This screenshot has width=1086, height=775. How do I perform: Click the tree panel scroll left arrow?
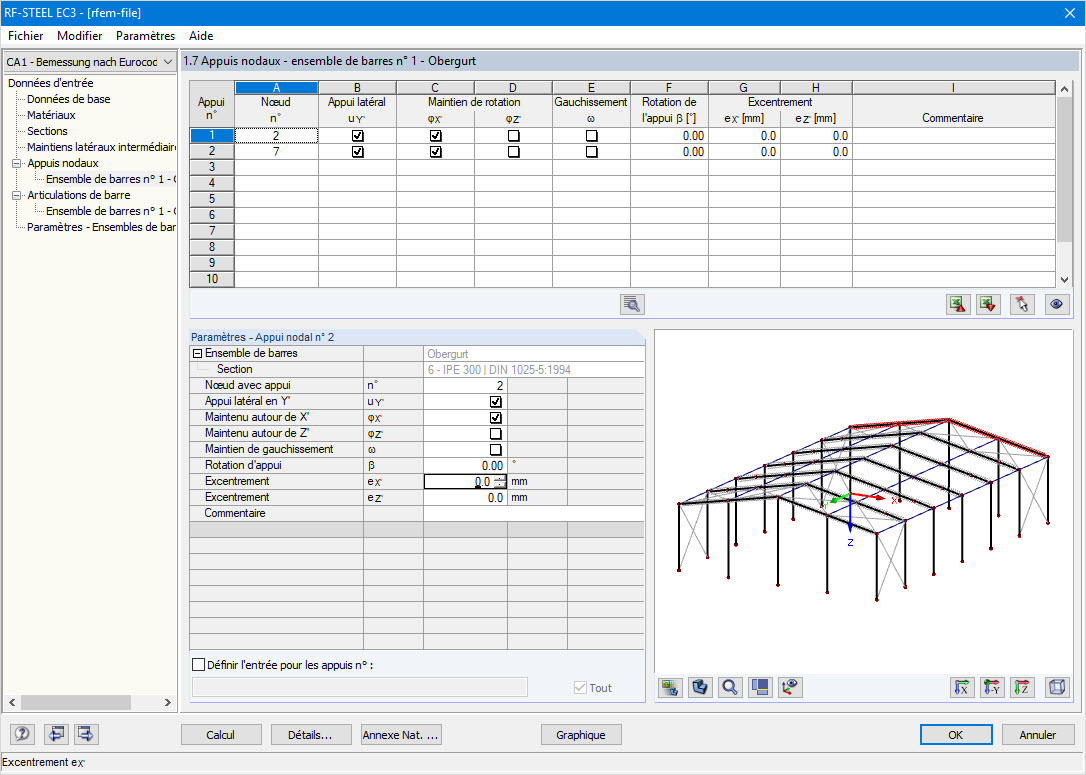(x=12, y=702)
